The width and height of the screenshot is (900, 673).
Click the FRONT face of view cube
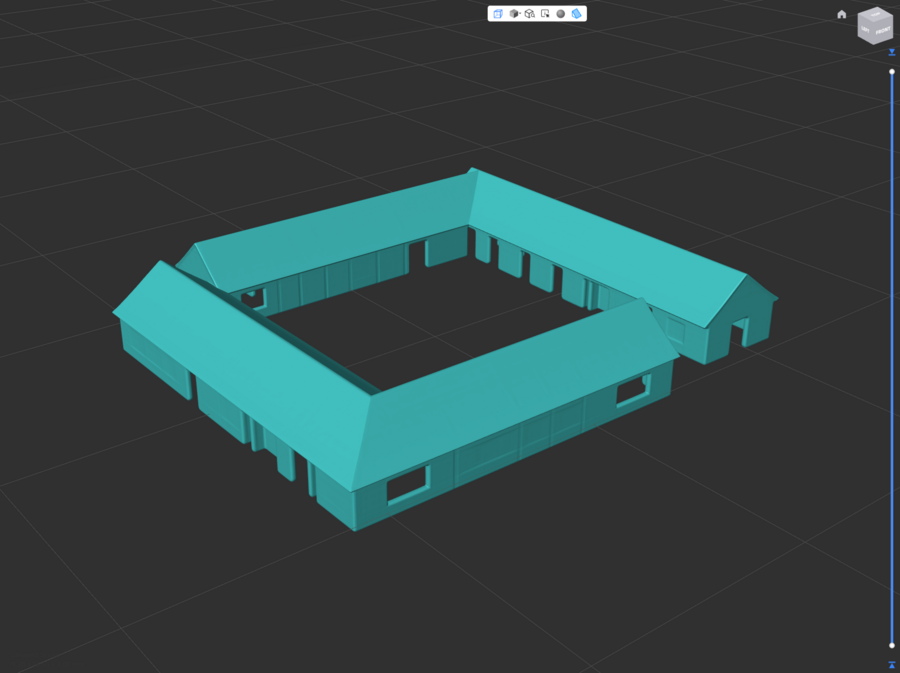tap(883, 30)
